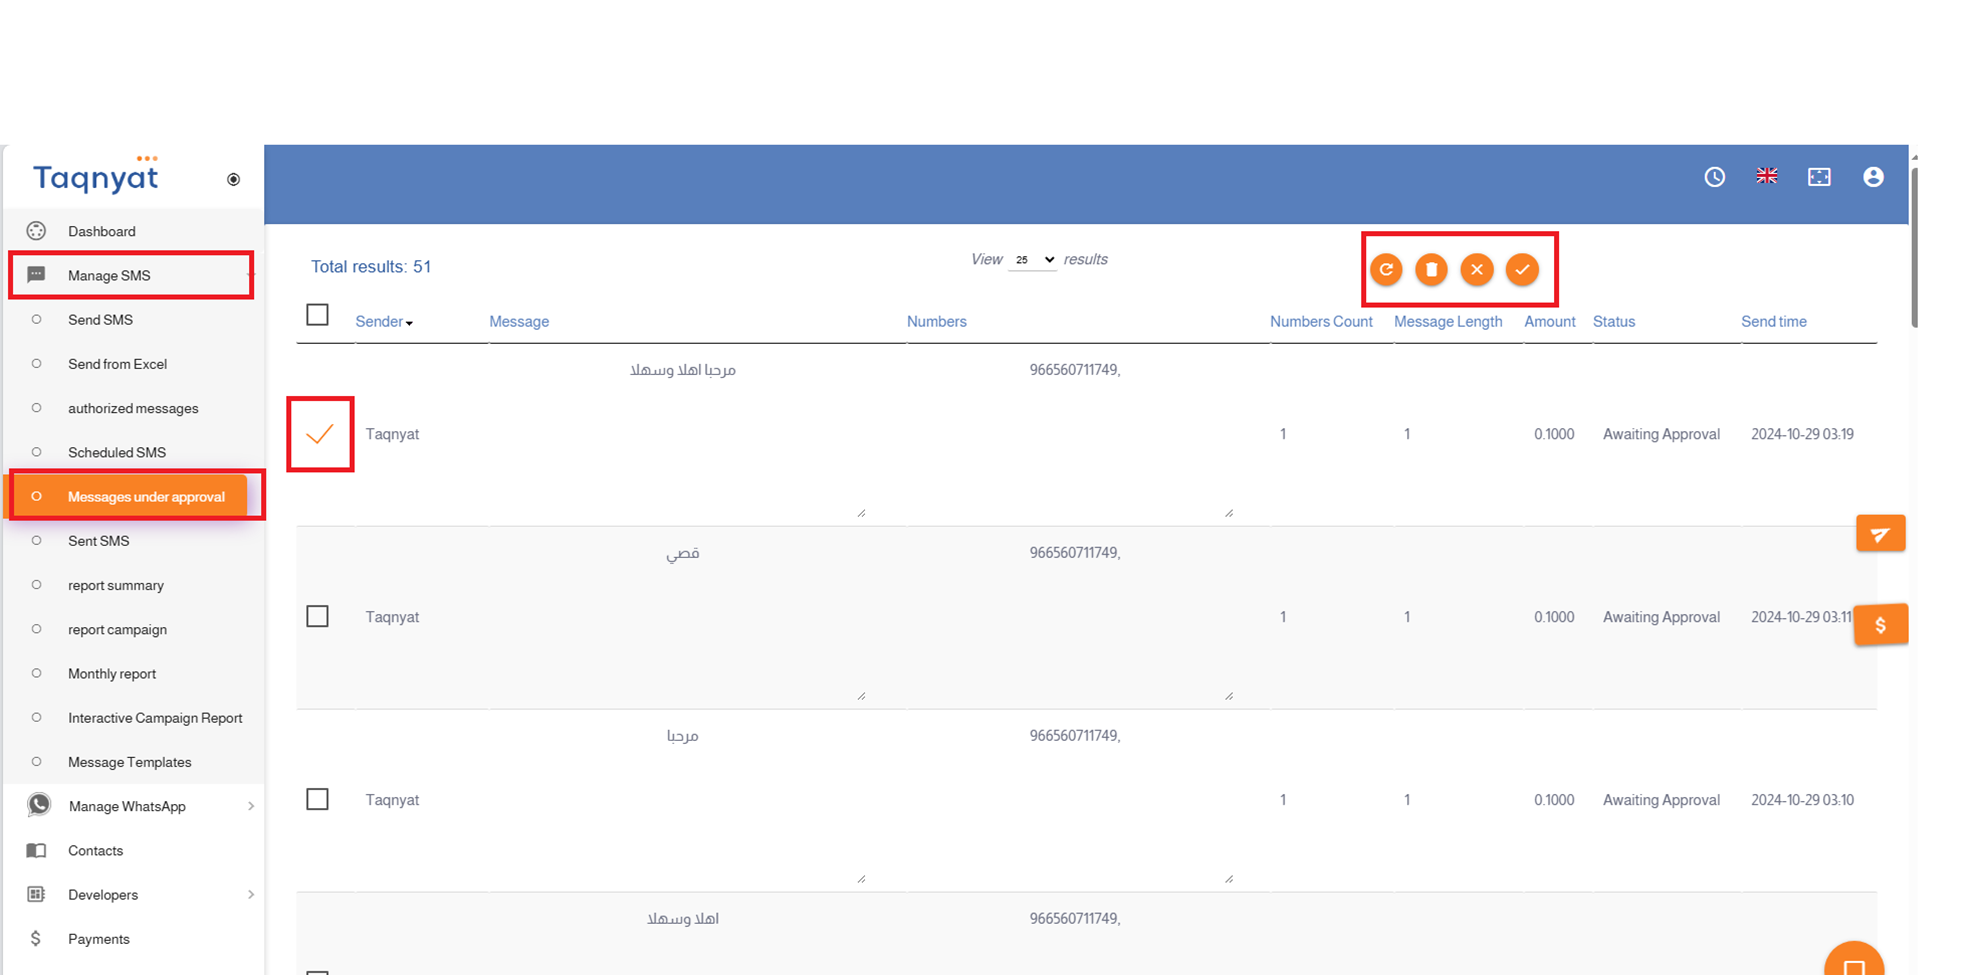The width and height of the screenshot is (1971, 975).
Task: Click the Numbers Count column header
Action: tap(1321, 322)
